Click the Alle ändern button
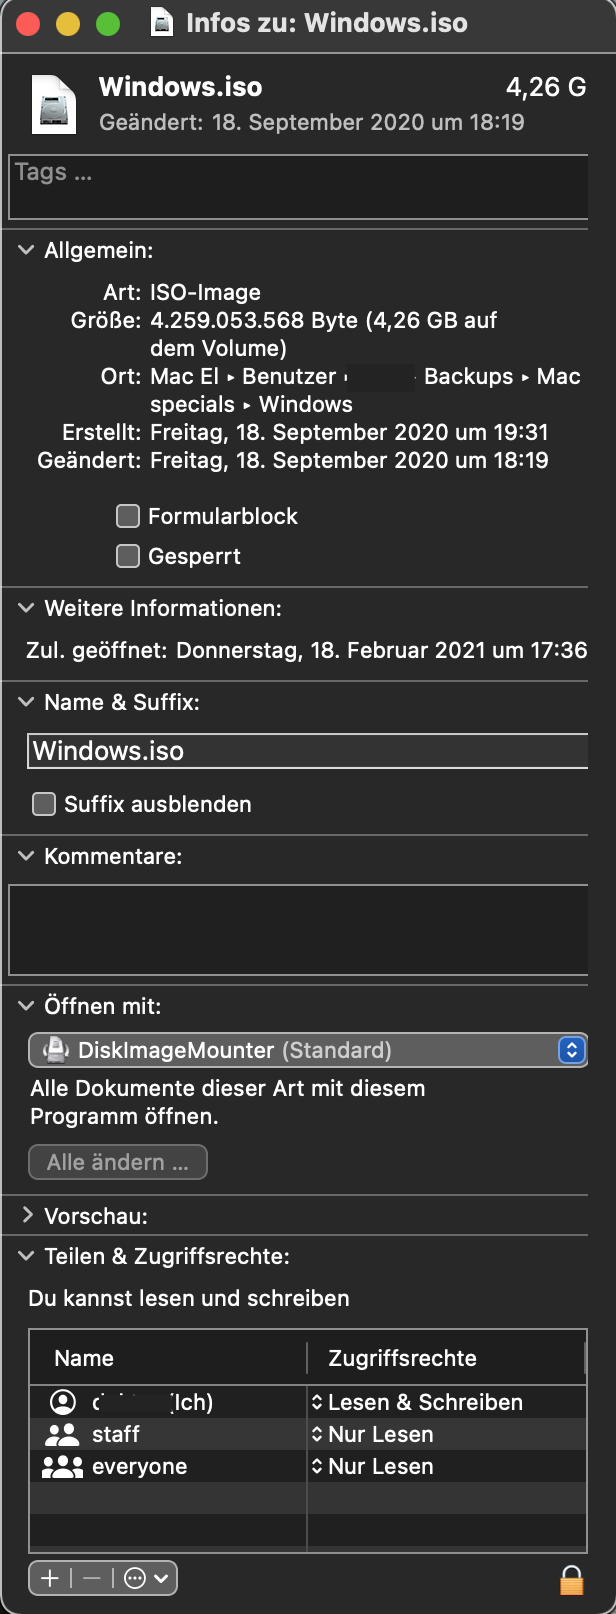 [117, 1162]
